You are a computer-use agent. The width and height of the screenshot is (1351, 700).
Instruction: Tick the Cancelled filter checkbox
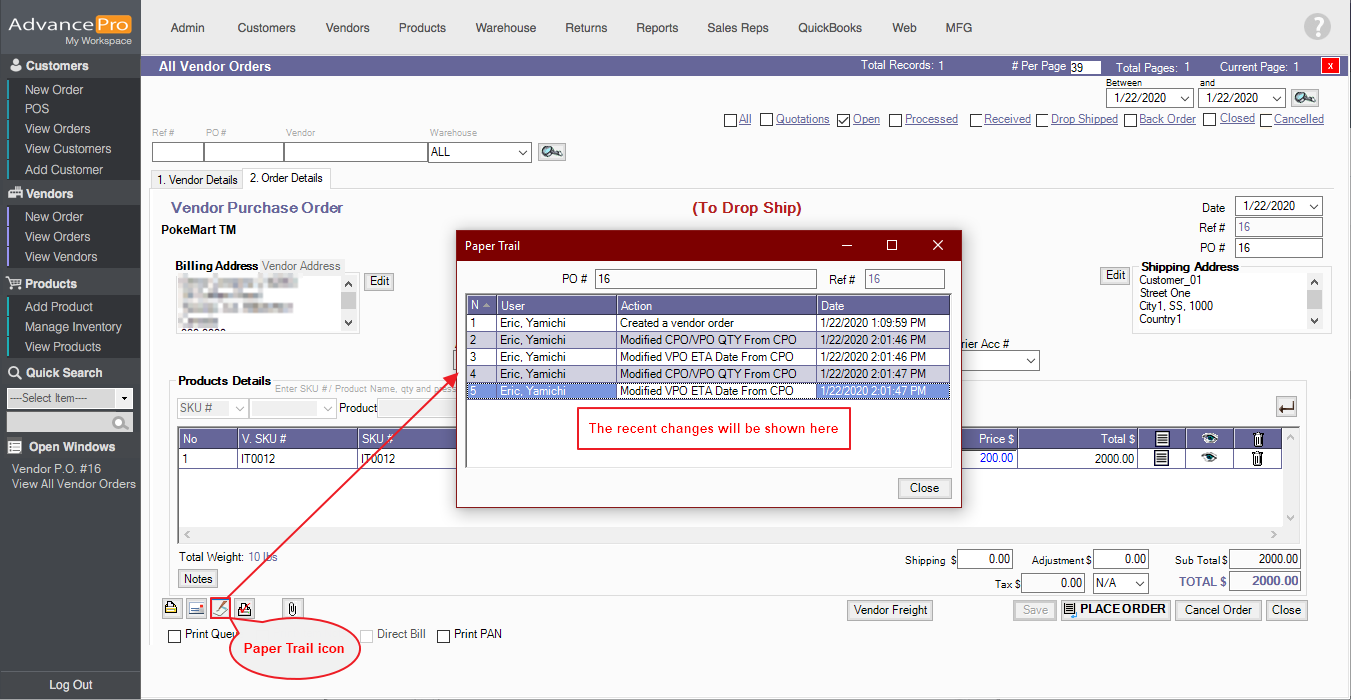click(1266, 120)
